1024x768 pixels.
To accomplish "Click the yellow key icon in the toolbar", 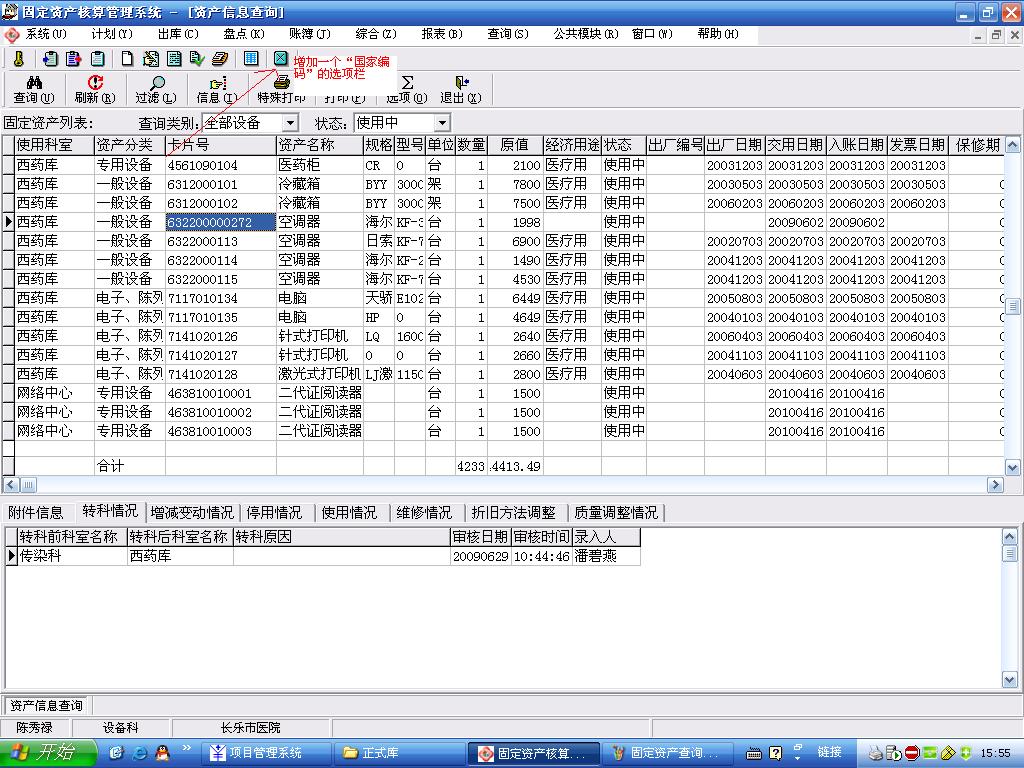I will pyautogui.click(x=19, y=59).
